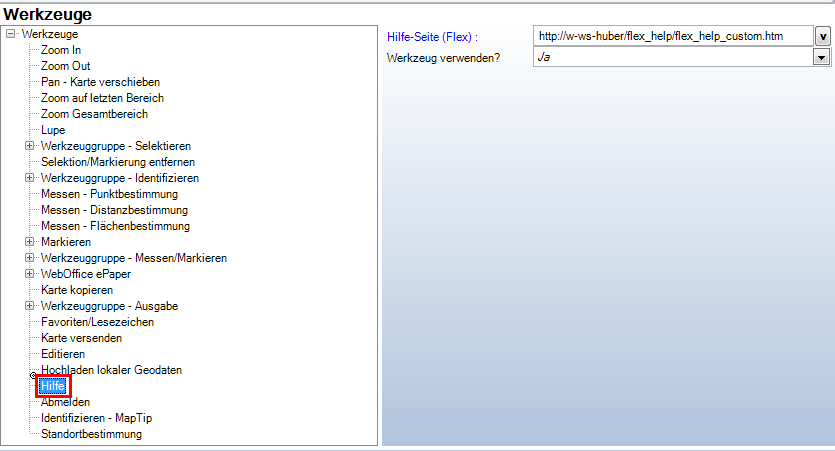Viewport: 835px width, 451px height.
Task: Select WebOffice ePaper tree label
Action: point(86,274)
